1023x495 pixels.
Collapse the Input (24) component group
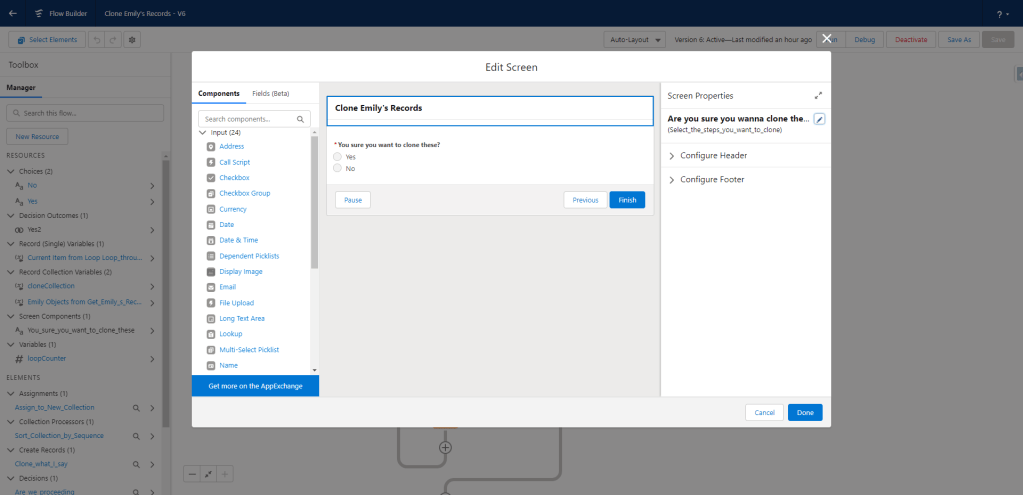(x=202, y=132)
